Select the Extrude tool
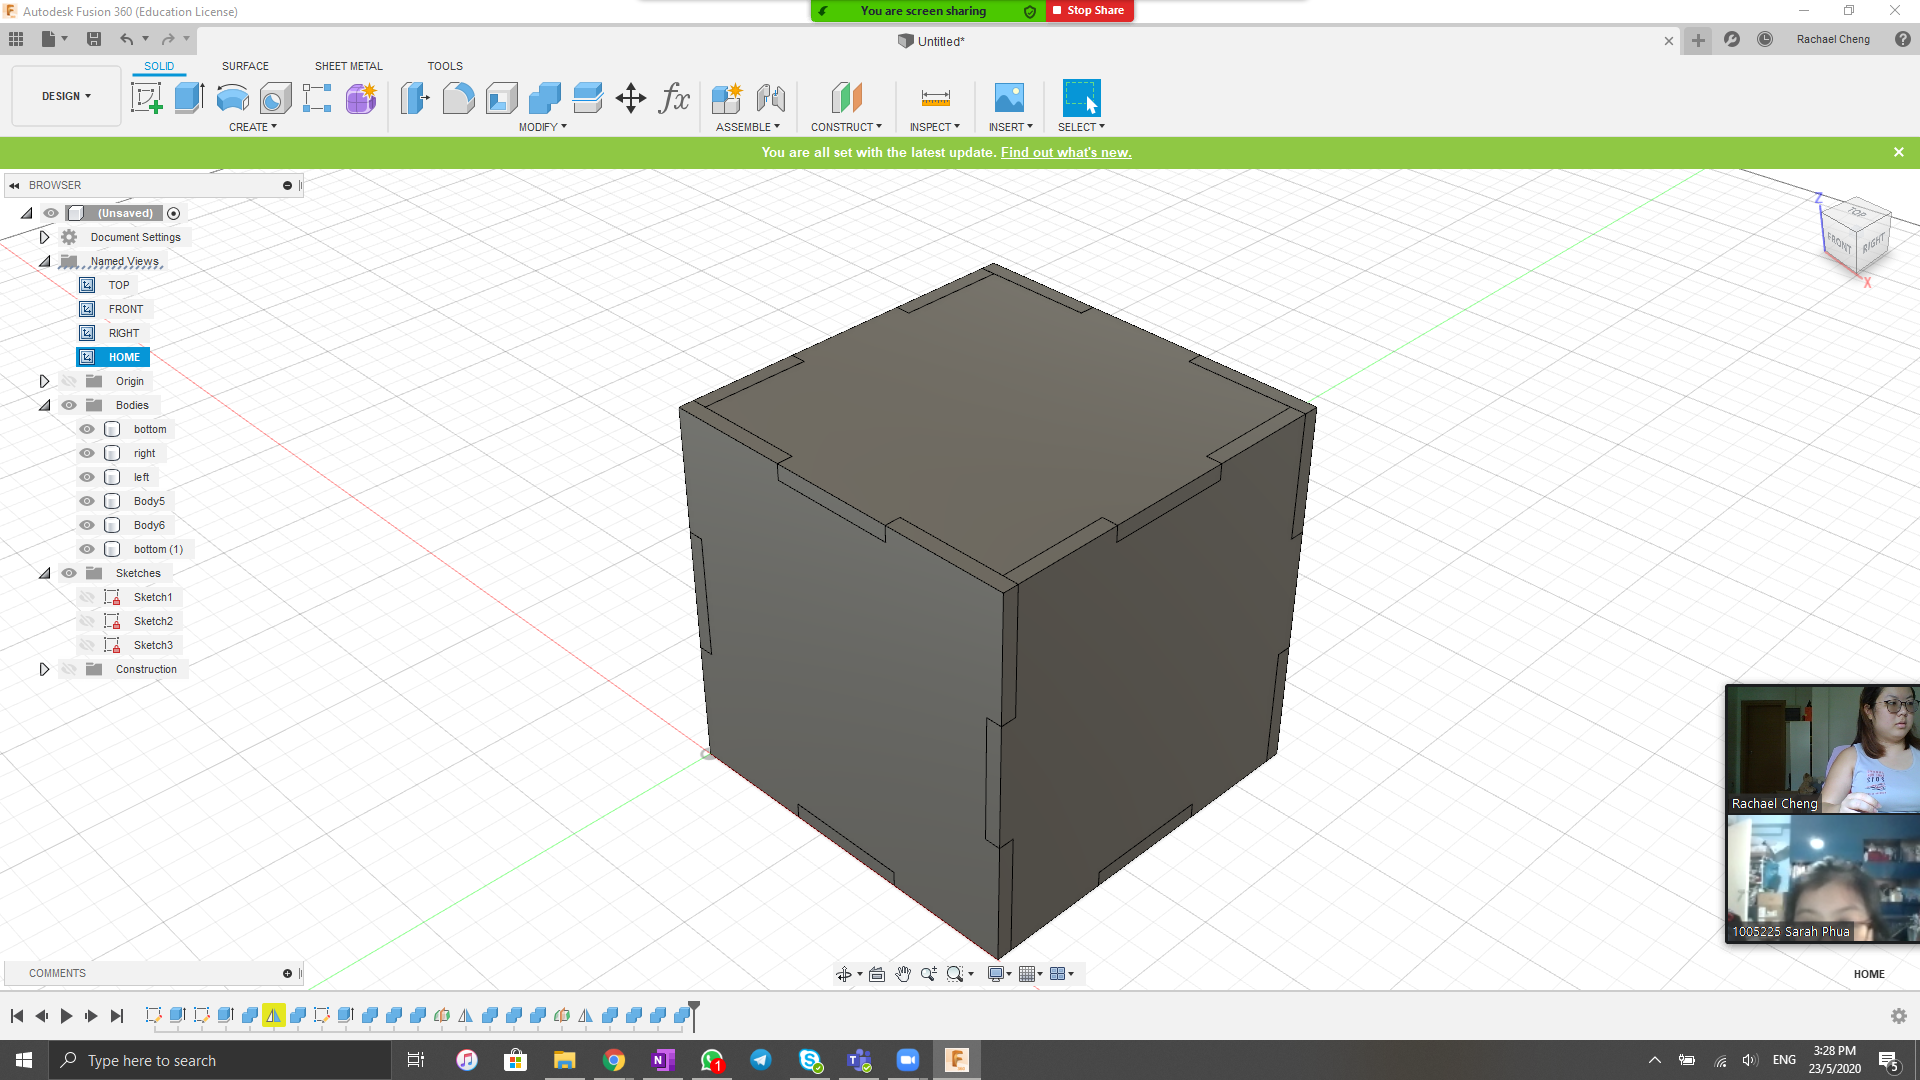This screenshot has width=1920, height=1080. point(189,98)
